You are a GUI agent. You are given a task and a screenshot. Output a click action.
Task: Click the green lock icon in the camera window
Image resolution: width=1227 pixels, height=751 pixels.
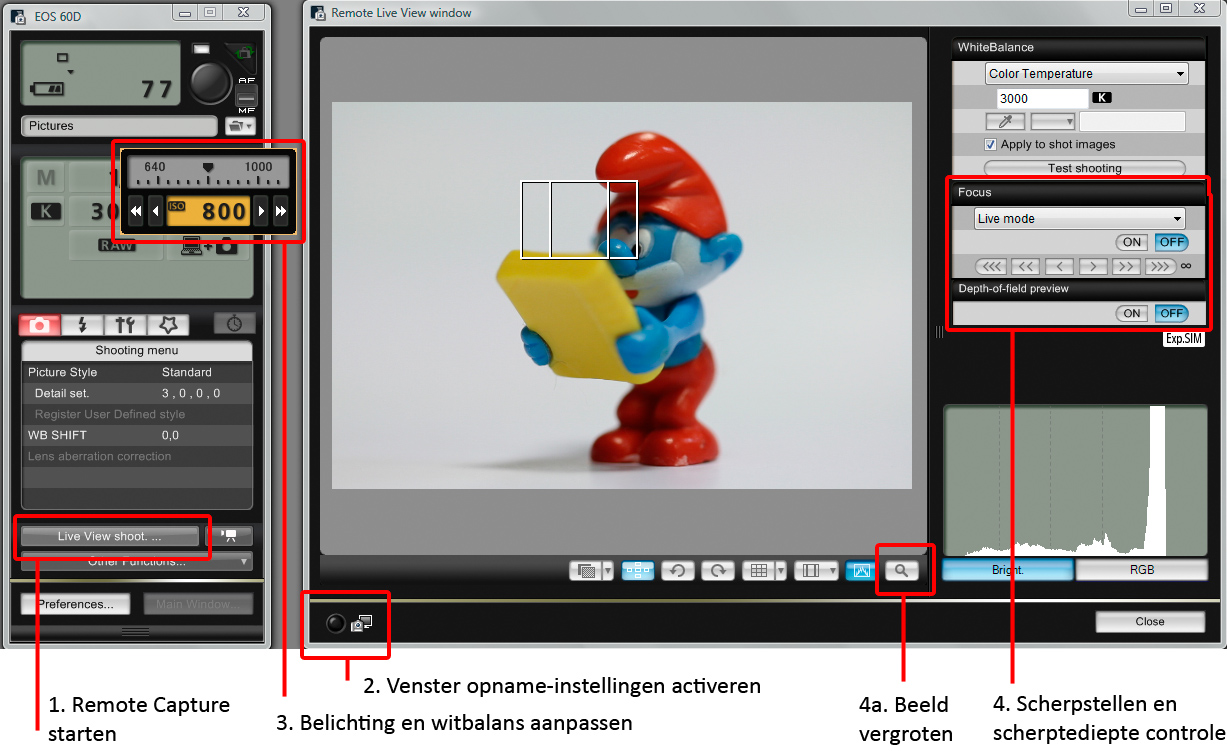click(247, 55)
